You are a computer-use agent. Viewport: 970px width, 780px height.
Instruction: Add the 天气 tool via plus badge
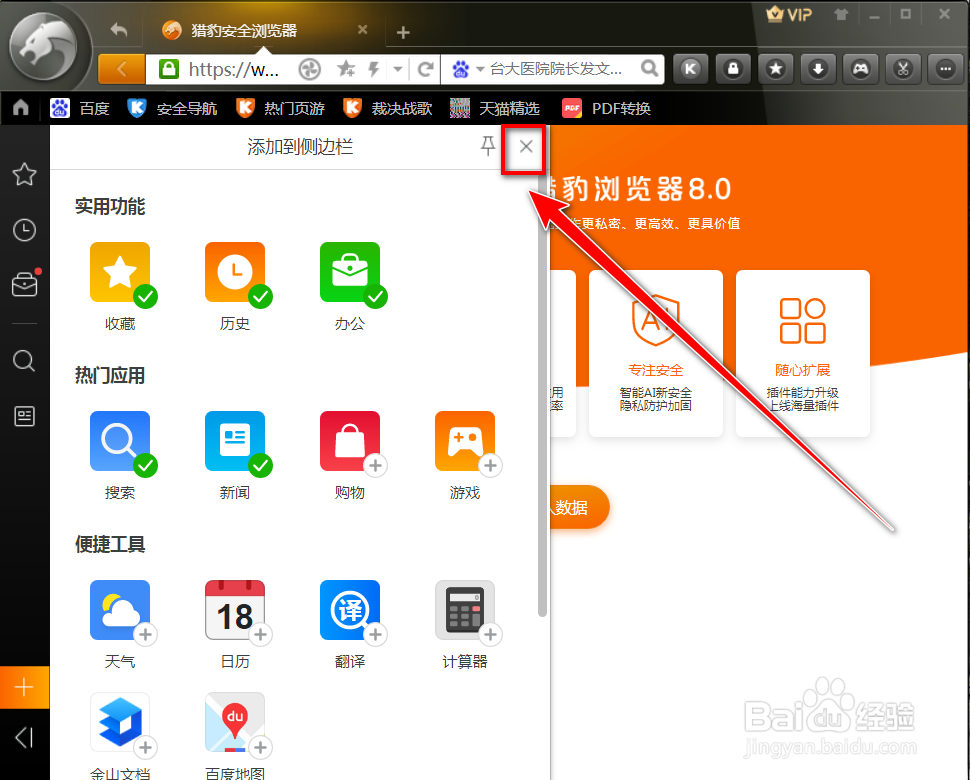coord(146,634)
